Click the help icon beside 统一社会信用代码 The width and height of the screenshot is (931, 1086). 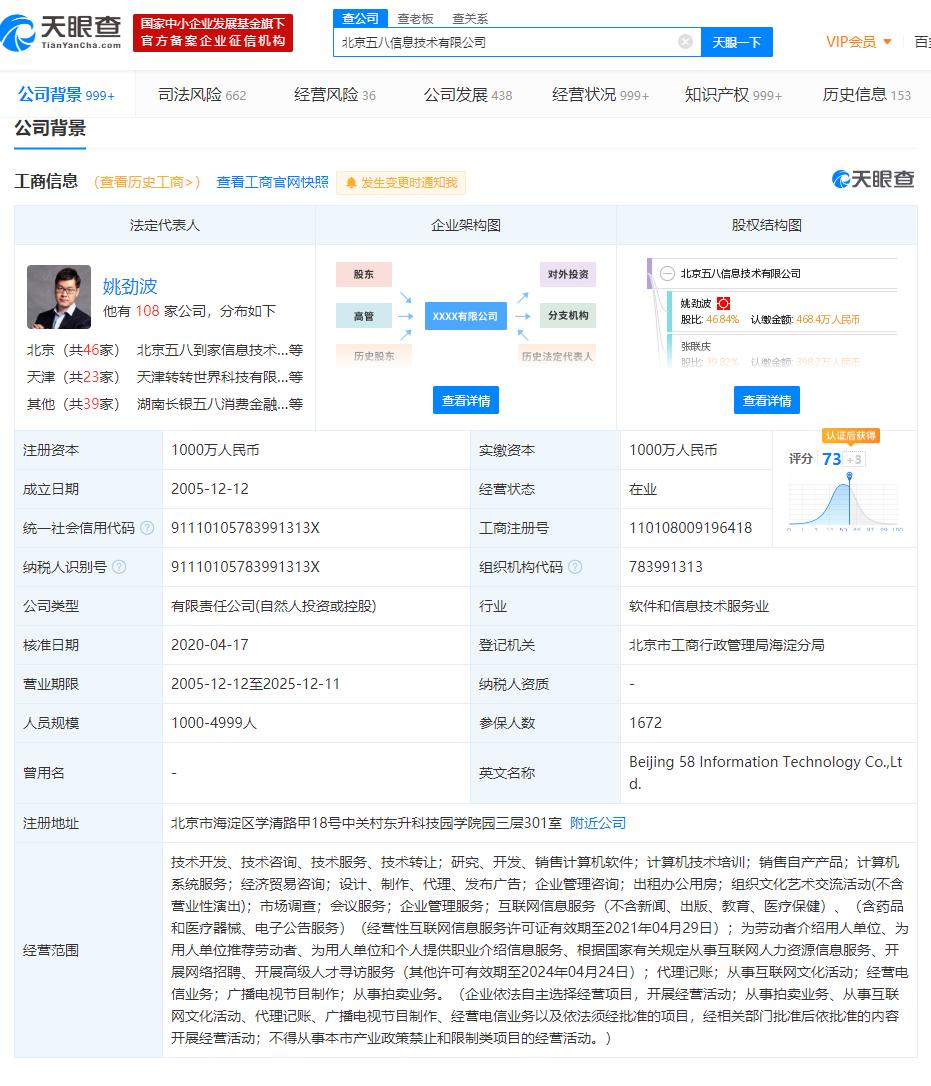tap(147, 528)
